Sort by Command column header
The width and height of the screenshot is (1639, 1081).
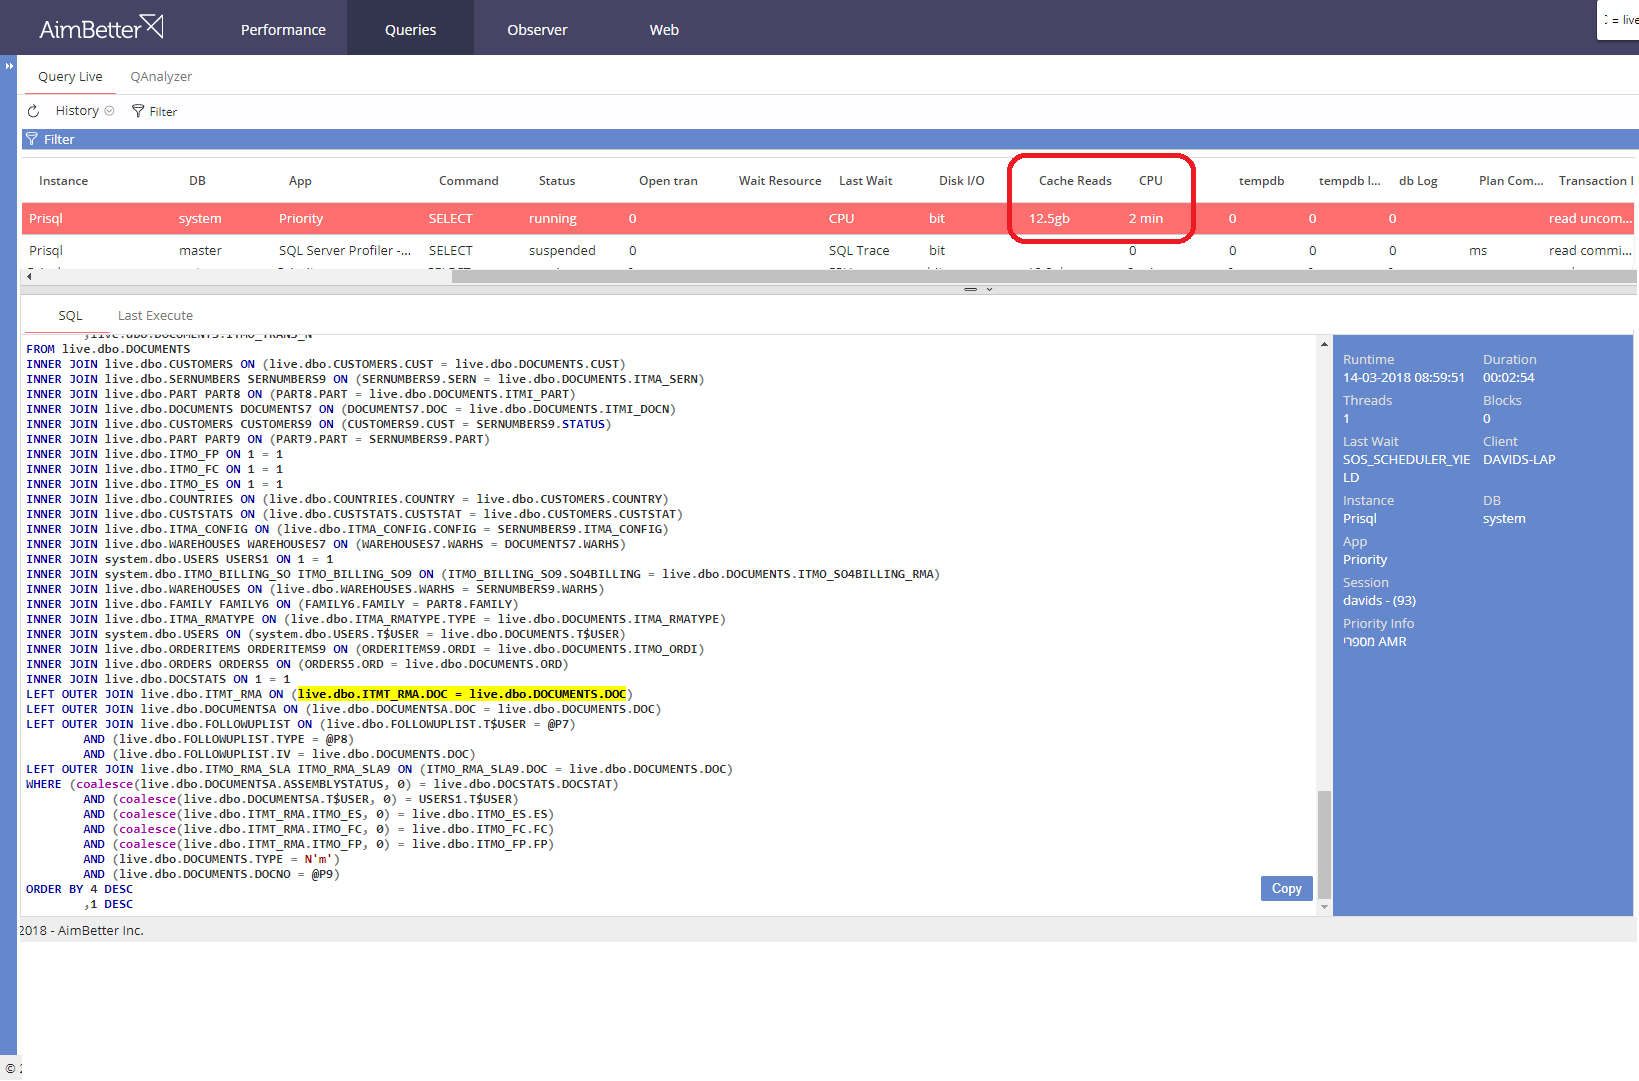click(468, 181)
